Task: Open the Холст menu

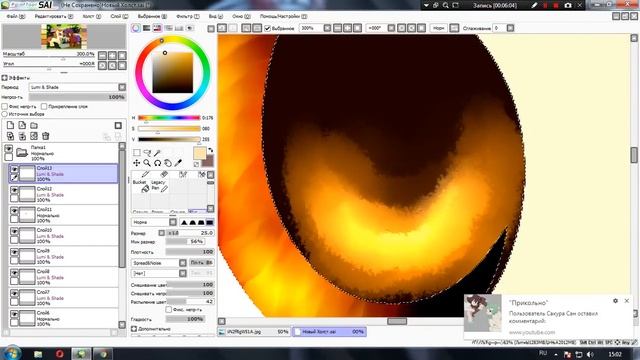Action: click(92, 16)
